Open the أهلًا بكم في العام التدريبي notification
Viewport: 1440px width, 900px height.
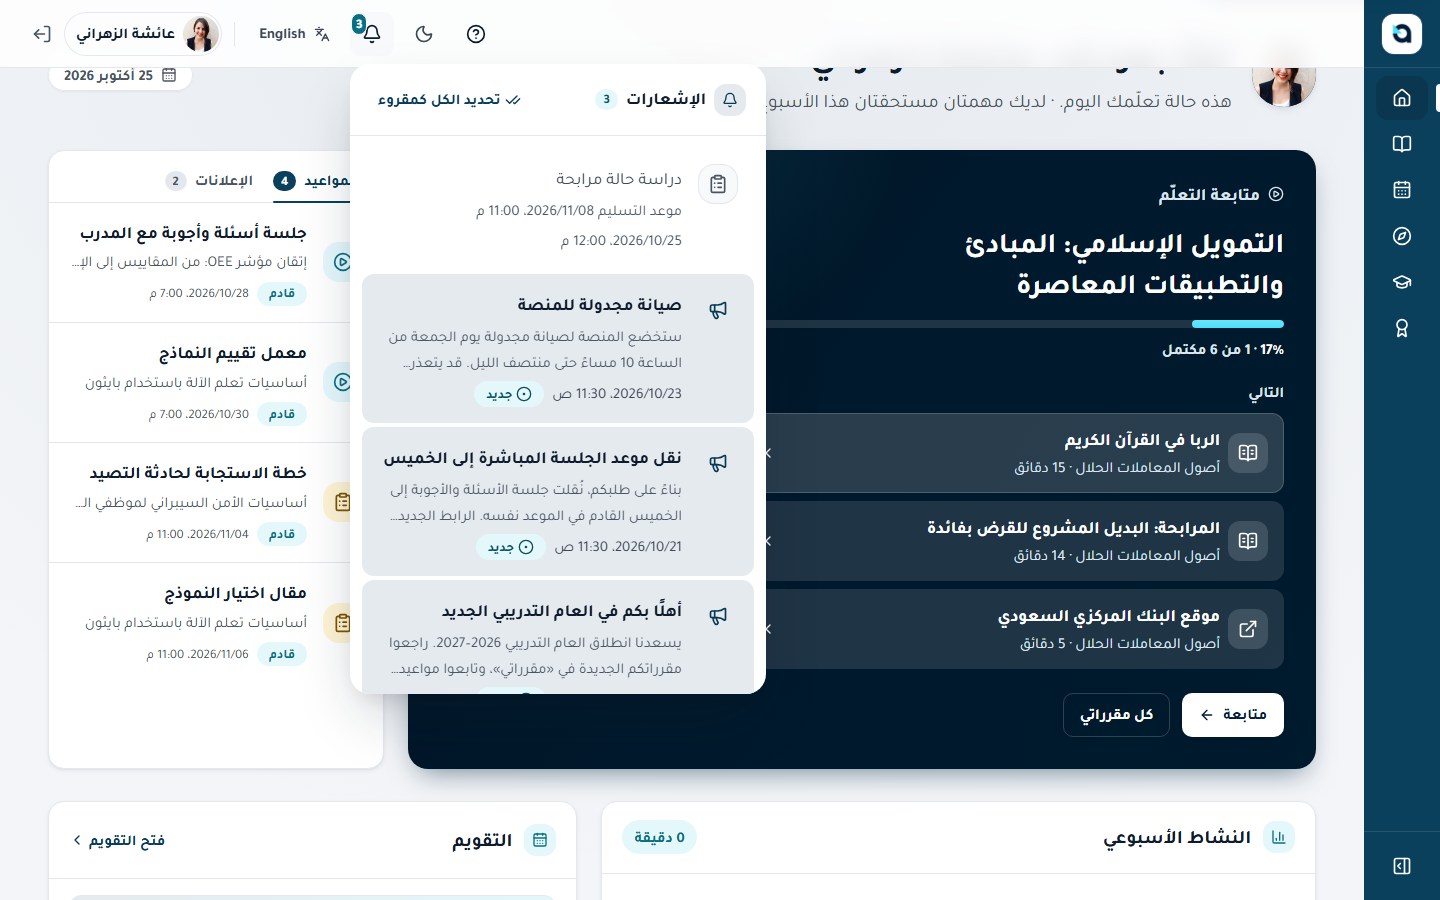(558, 637)
